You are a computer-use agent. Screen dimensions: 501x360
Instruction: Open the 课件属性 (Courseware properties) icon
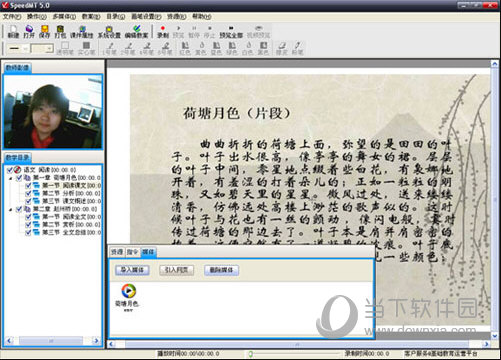[x=82, y=32]
